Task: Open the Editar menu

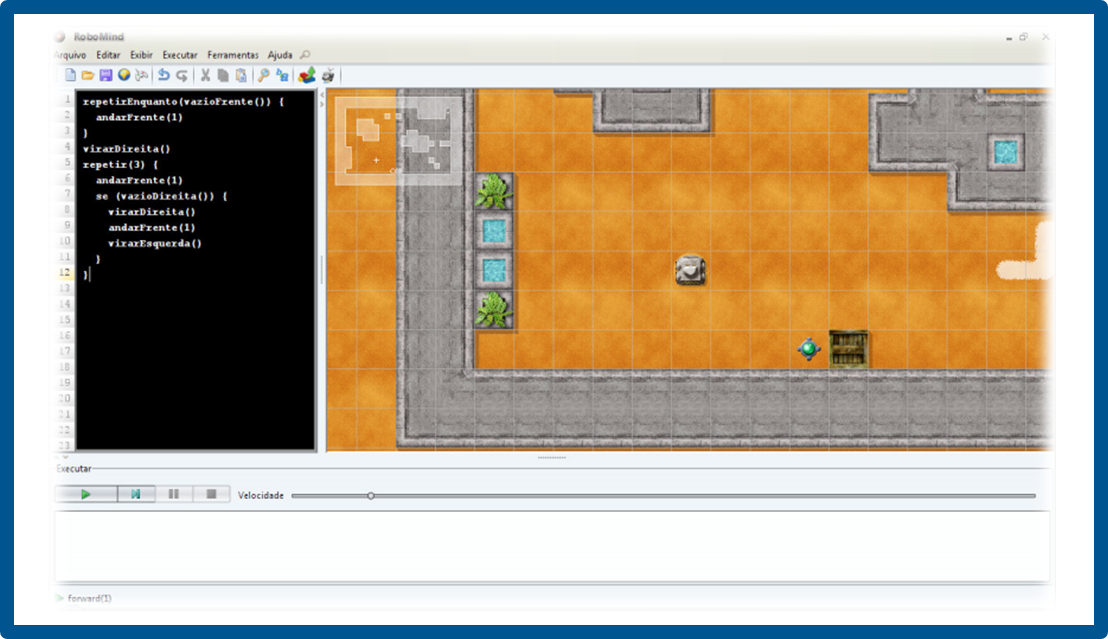Action: (x=108, y=54)
